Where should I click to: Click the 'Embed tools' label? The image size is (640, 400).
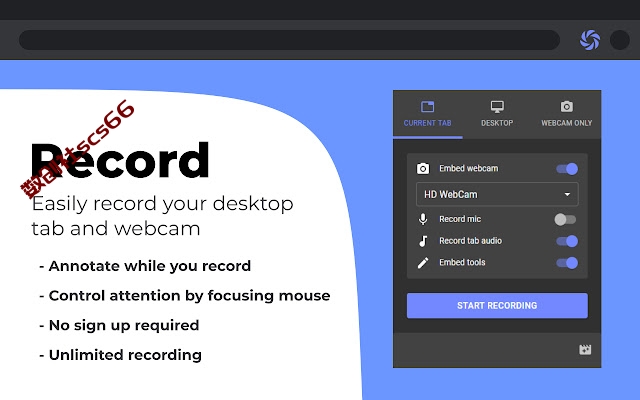click(462, 262)
